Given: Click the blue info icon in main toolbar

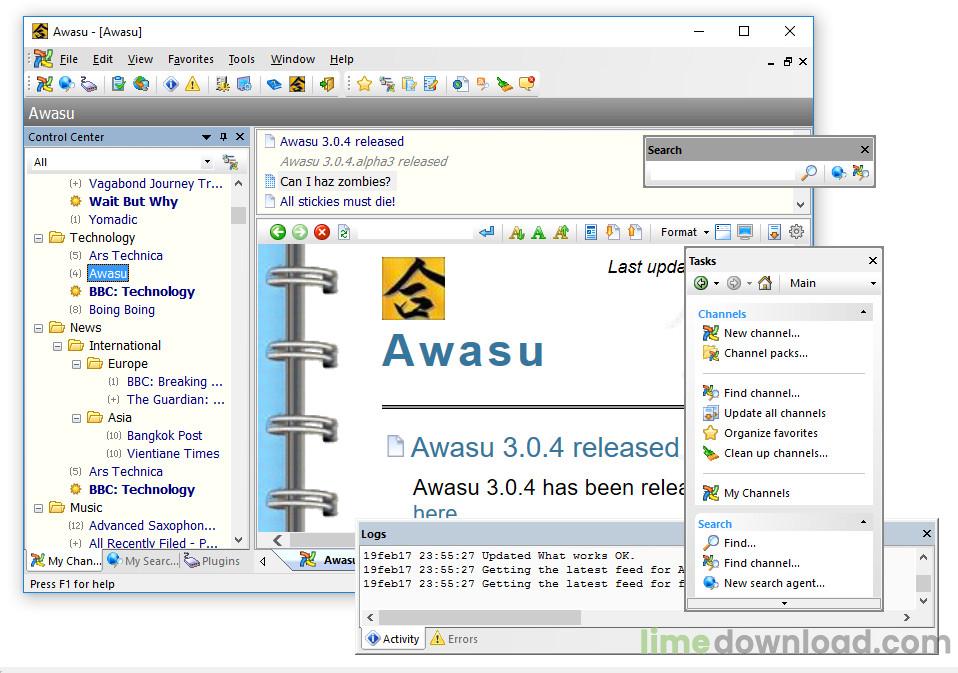Looking at the screenshot, I should pyautogui.click(x=171, y=84).
